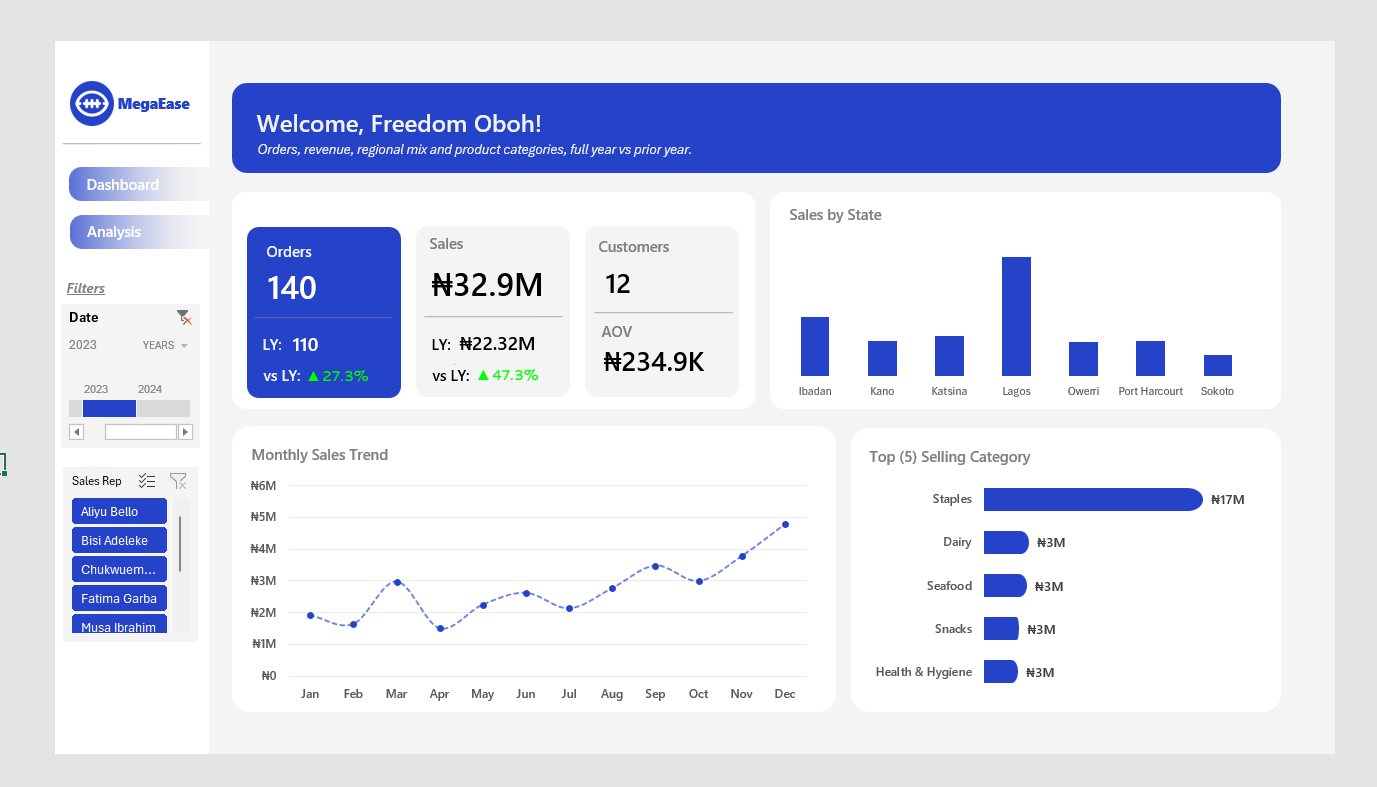Click the timeline scroll right arrow
The image size is (1377, 787).
185,432
